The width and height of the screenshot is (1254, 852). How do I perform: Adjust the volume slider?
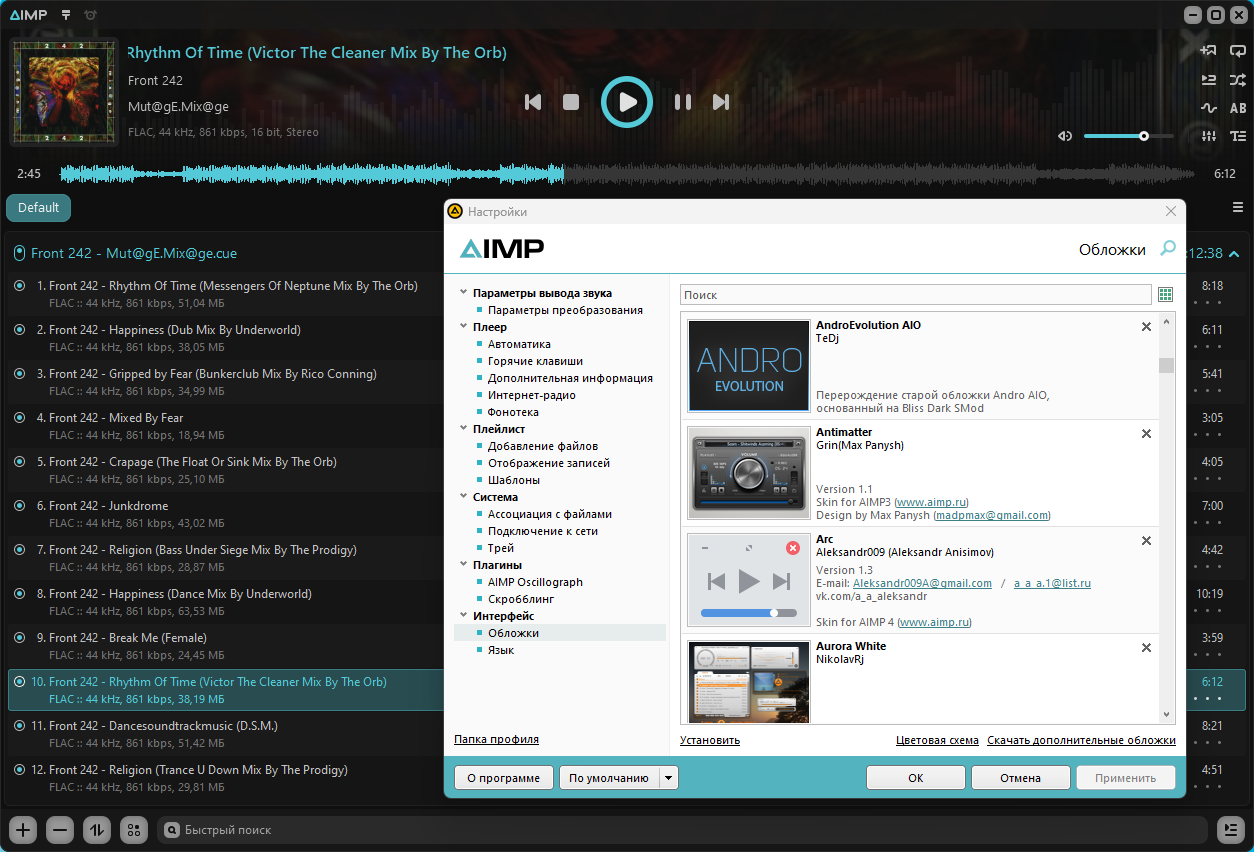tap(1129, 136)
